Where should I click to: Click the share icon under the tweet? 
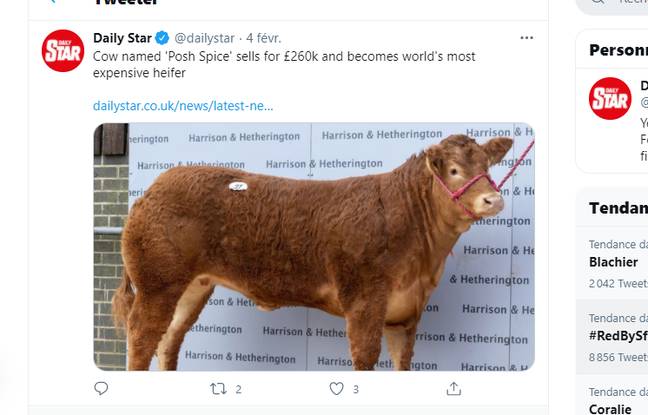[453, 388]
